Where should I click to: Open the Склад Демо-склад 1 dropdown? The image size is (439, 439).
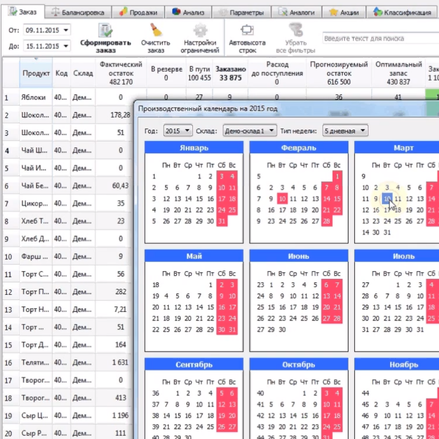click(x=249, y=131)
